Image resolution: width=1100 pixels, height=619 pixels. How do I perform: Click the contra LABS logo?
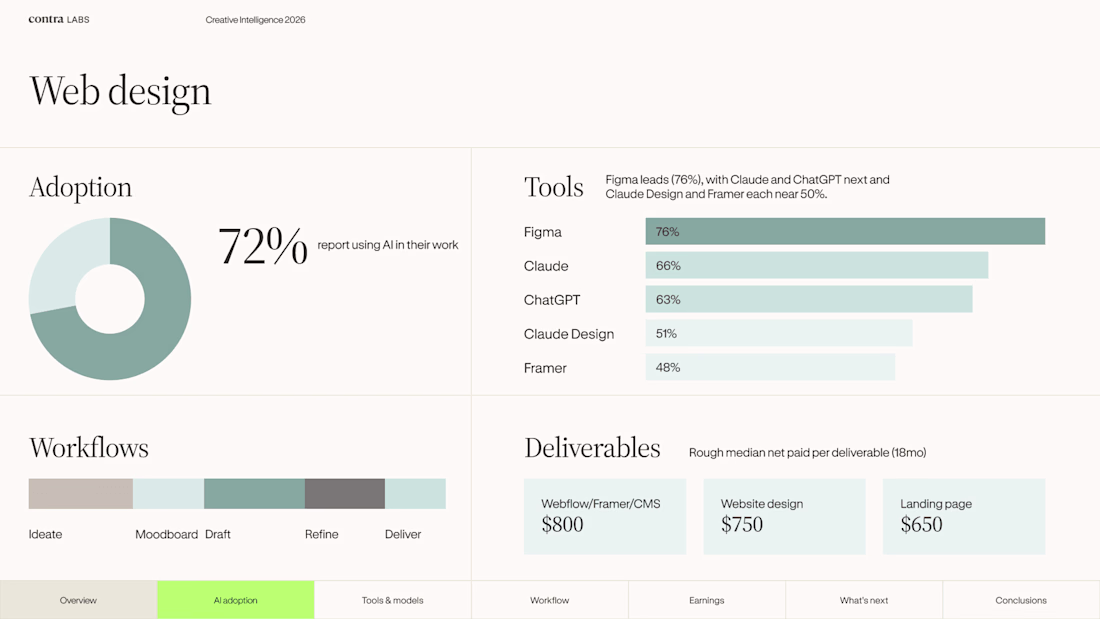[x=59, y=20]
